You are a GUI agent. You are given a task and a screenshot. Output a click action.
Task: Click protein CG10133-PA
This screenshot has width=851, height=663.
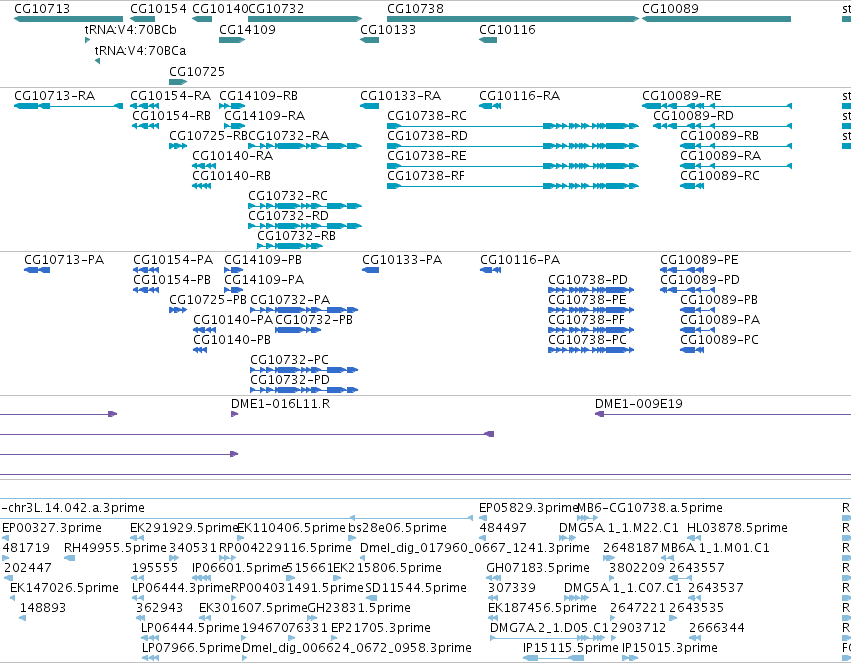[402, 260]
